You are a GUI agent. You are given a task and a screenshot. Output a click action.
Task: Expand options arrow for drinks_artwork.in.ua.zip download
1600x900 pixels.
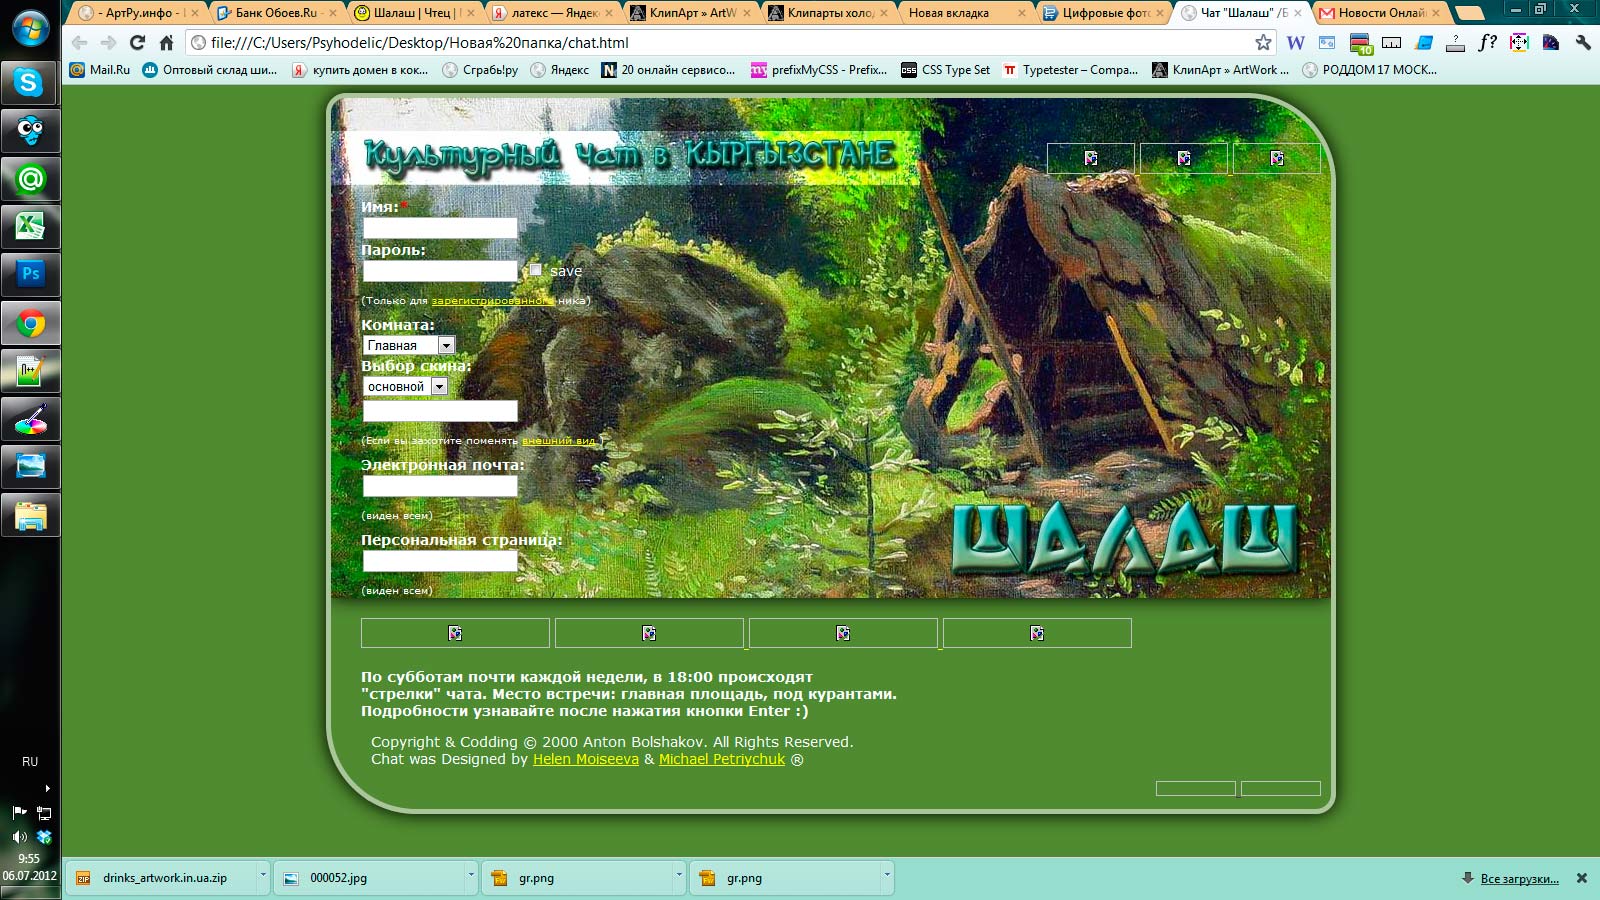click(x=263, y=876)
